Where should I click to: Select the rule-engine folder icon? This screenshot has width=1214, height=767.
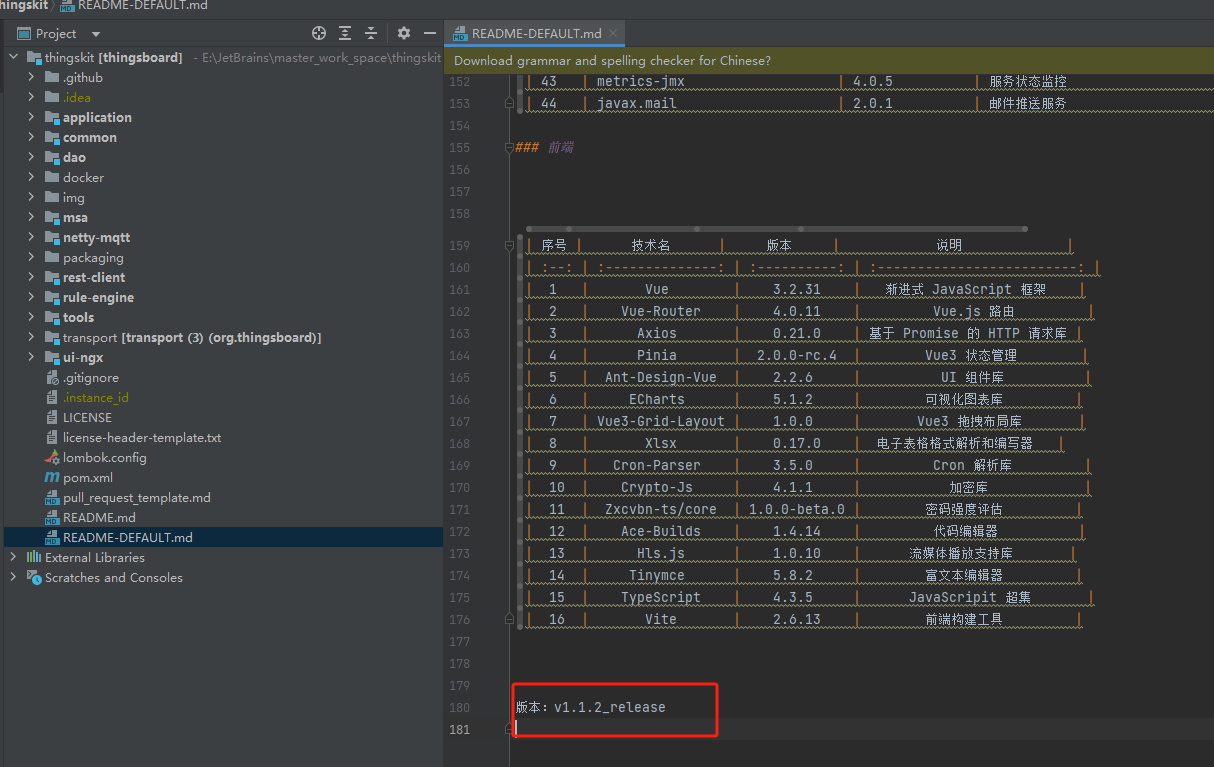pos(52,297)
